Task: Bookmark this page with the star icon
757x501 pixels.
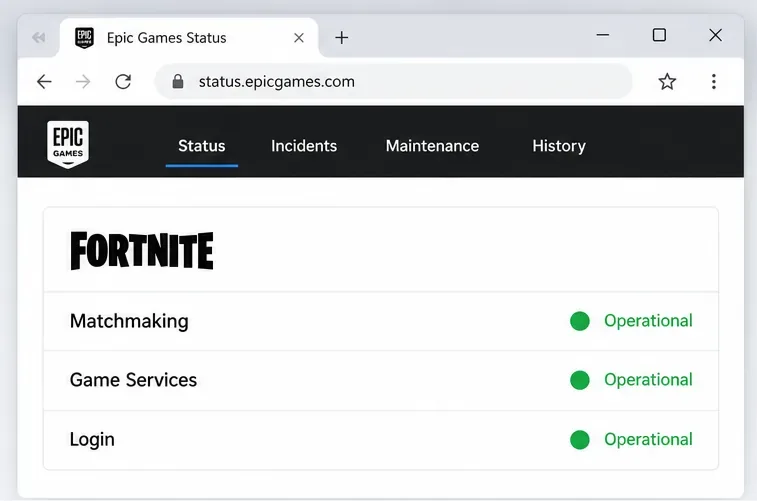Action: 667,82
